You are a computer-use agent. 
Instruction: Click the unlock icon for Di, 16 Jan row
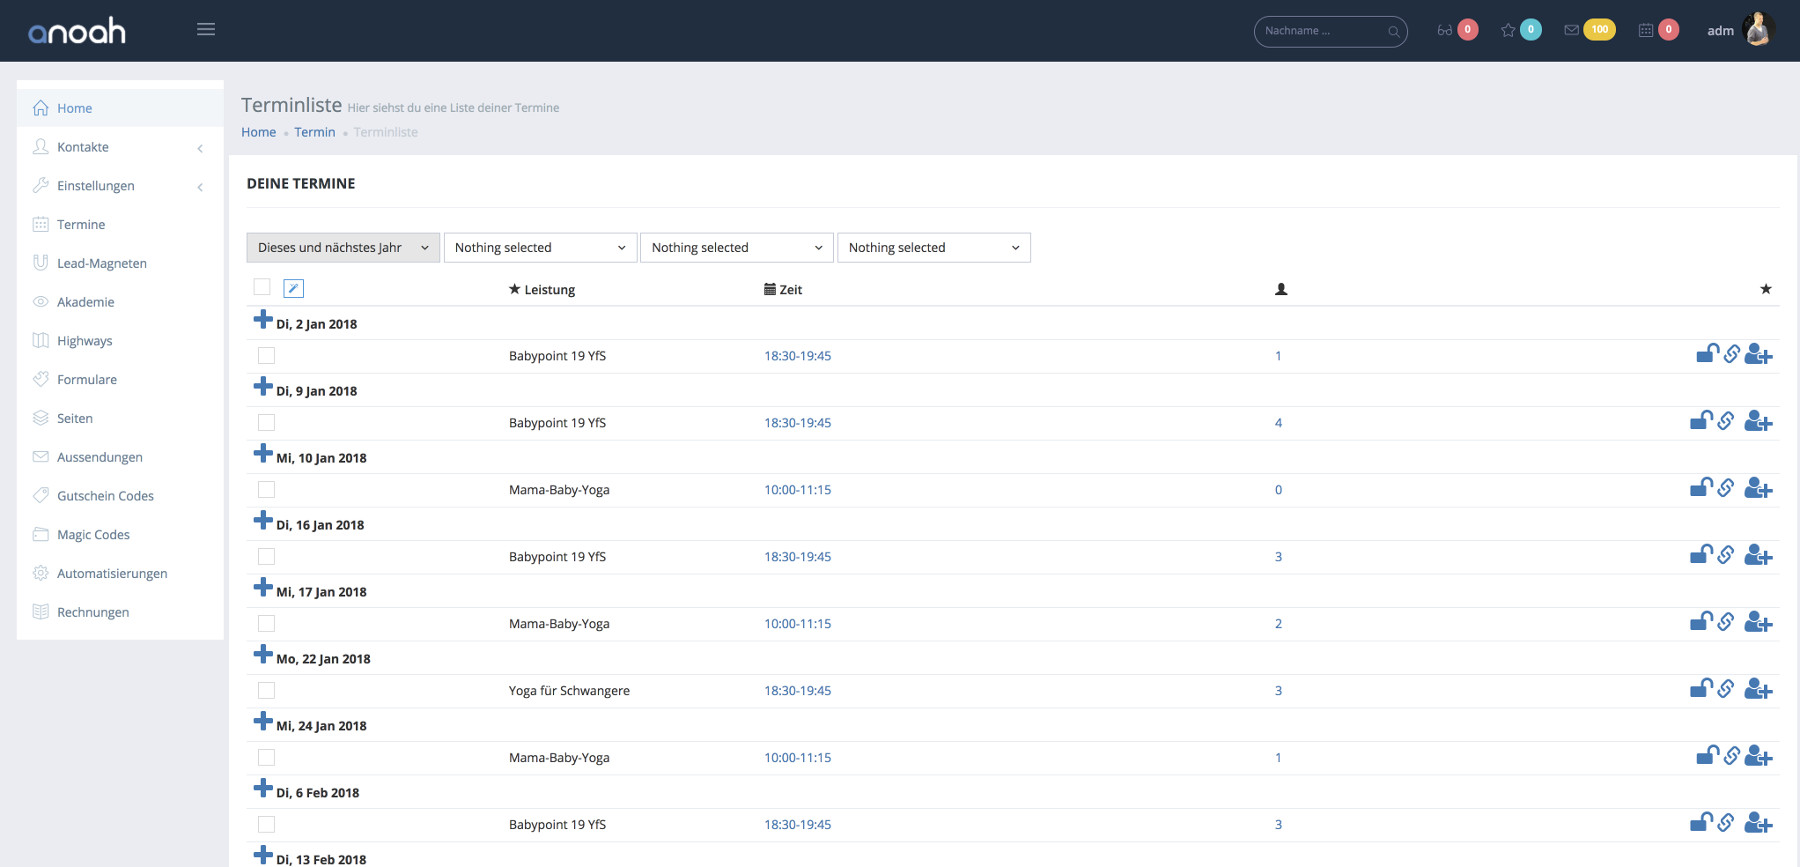point(1701,555)
